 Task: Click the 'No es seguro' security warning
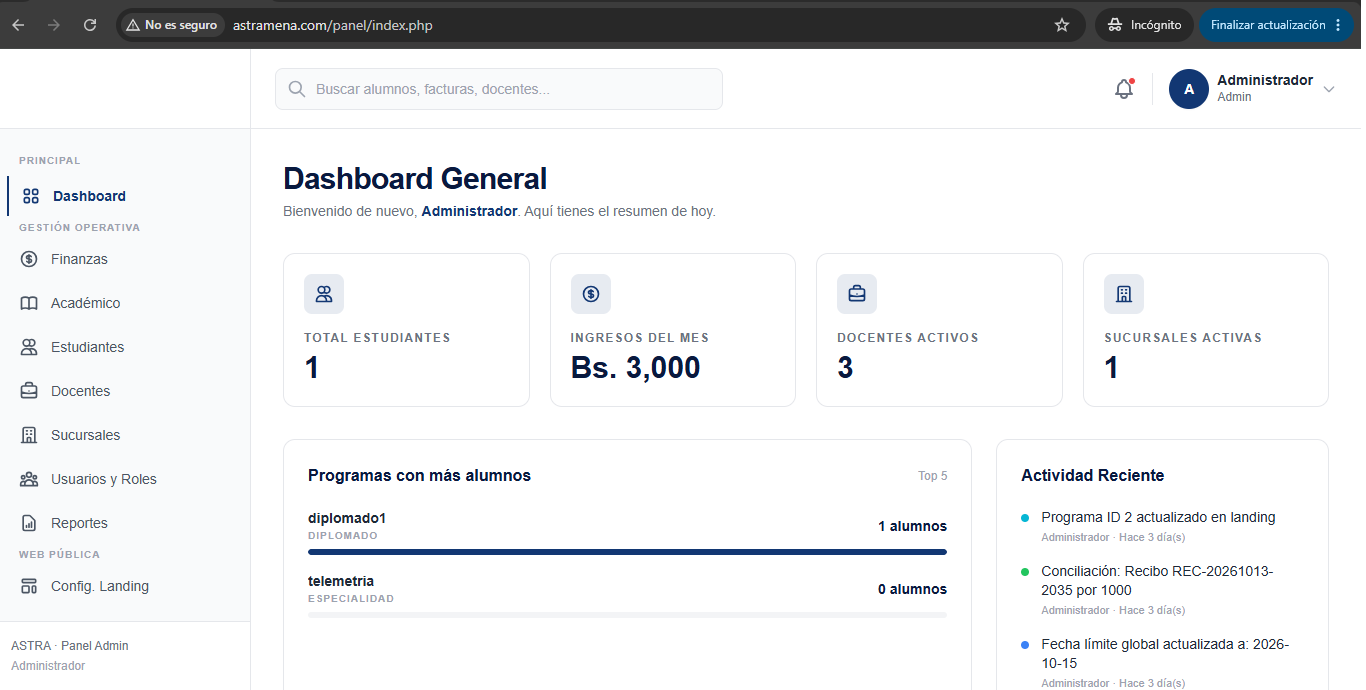point(171,25)
